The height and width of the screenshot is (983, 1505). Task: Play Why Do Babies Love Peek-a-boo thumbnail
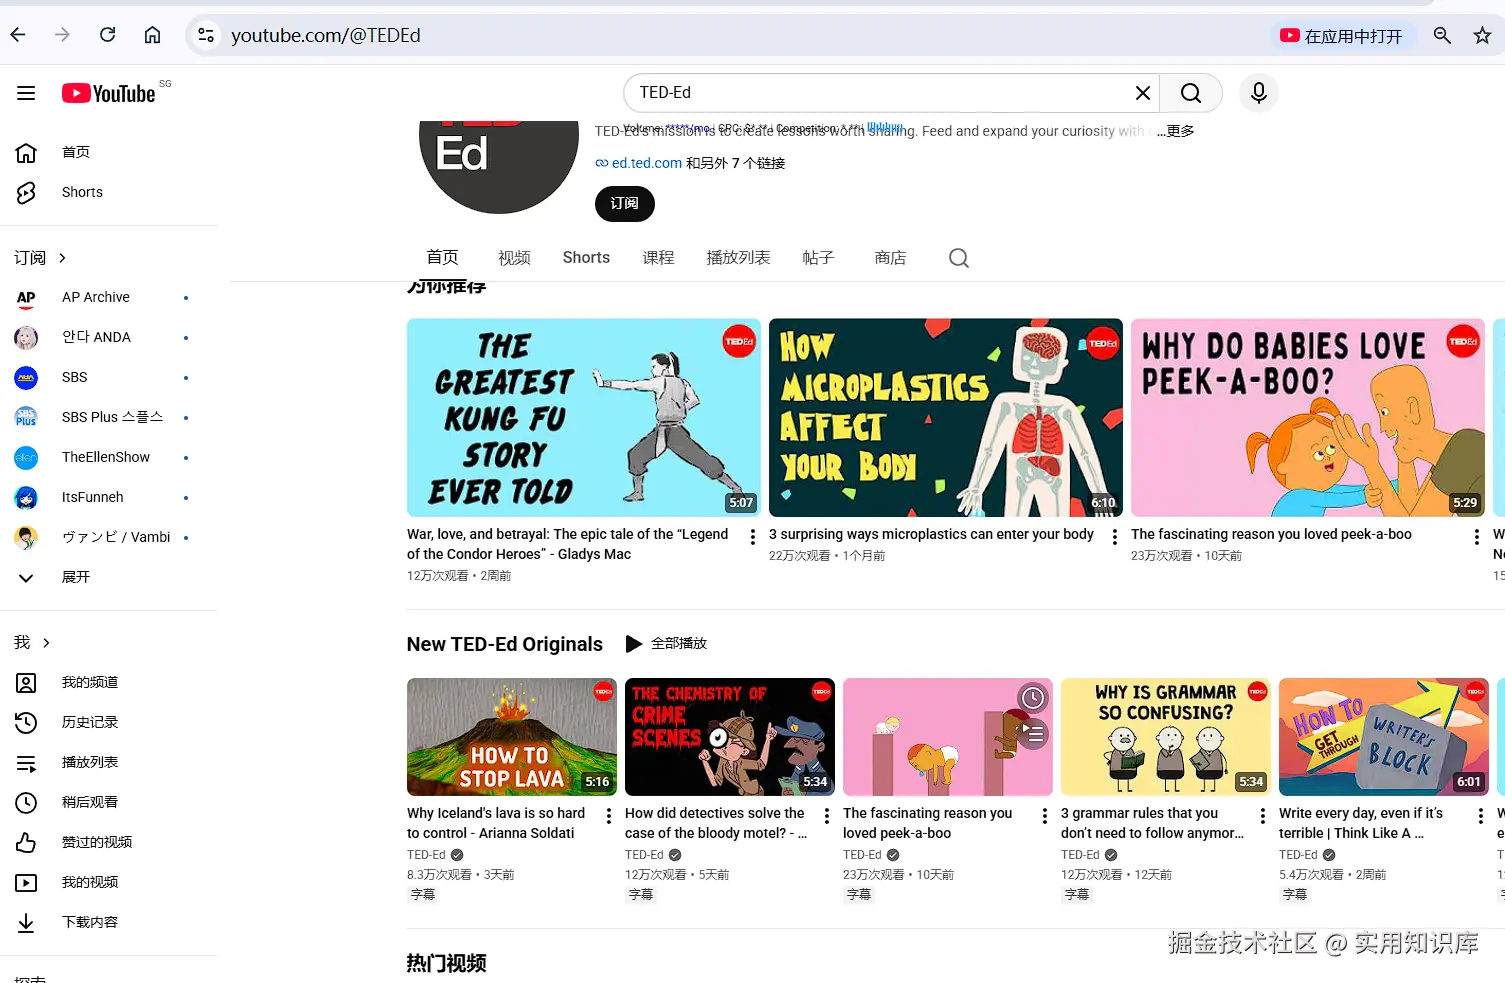click(1308, 418)
